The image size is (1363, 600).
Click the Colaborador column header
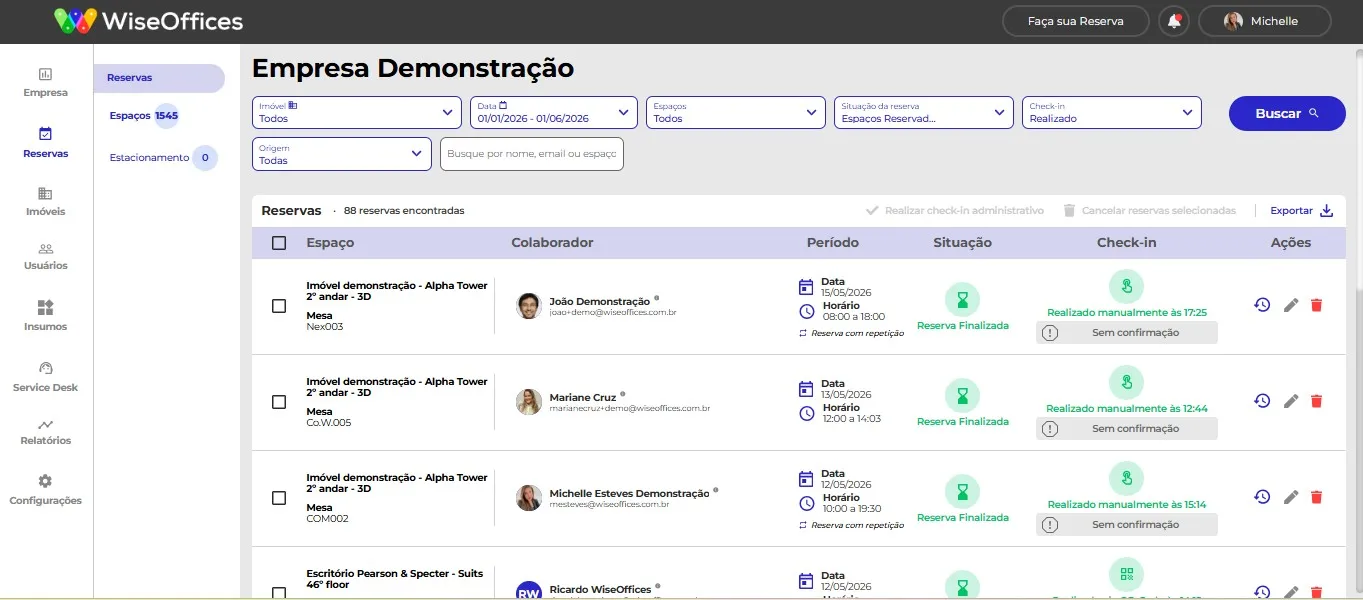pyautogui.click(x=552, y=243)
